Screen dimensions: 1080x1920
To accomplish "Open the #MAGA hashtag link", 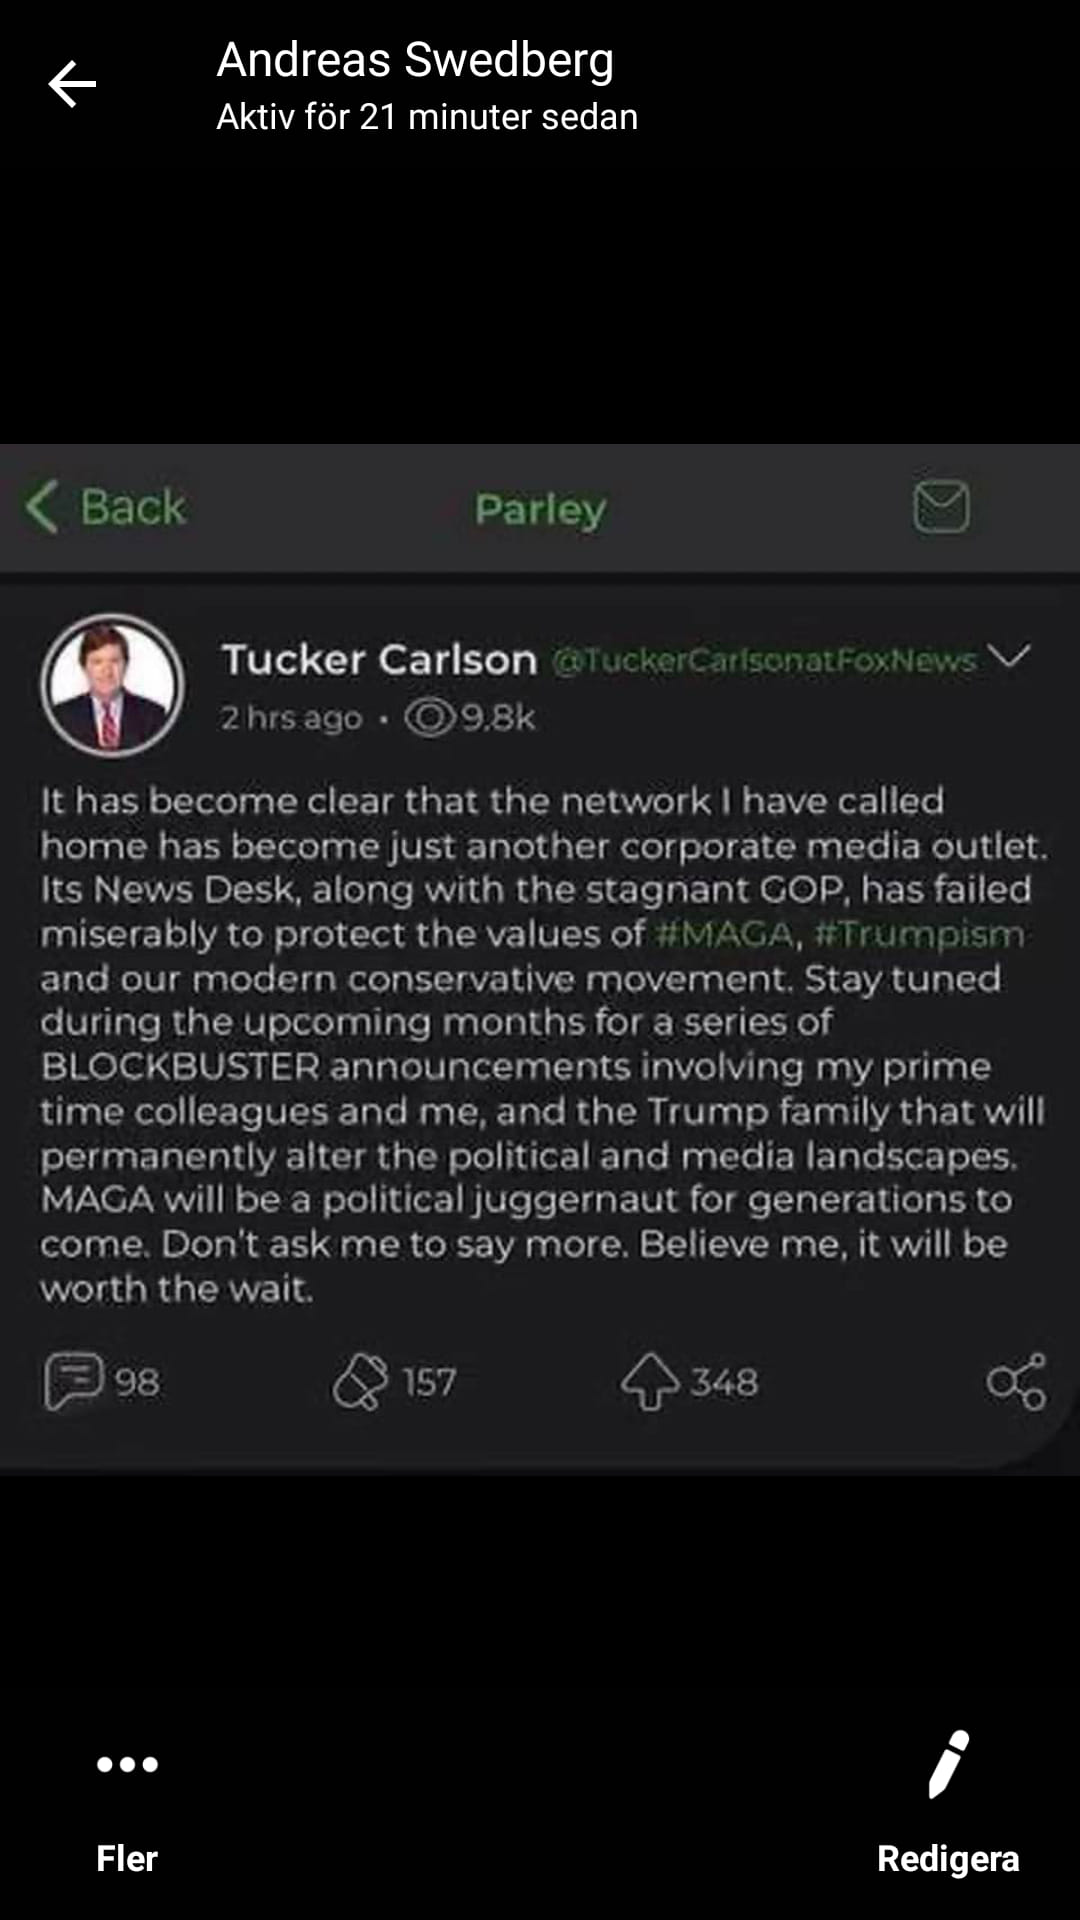I will (726, 934).
